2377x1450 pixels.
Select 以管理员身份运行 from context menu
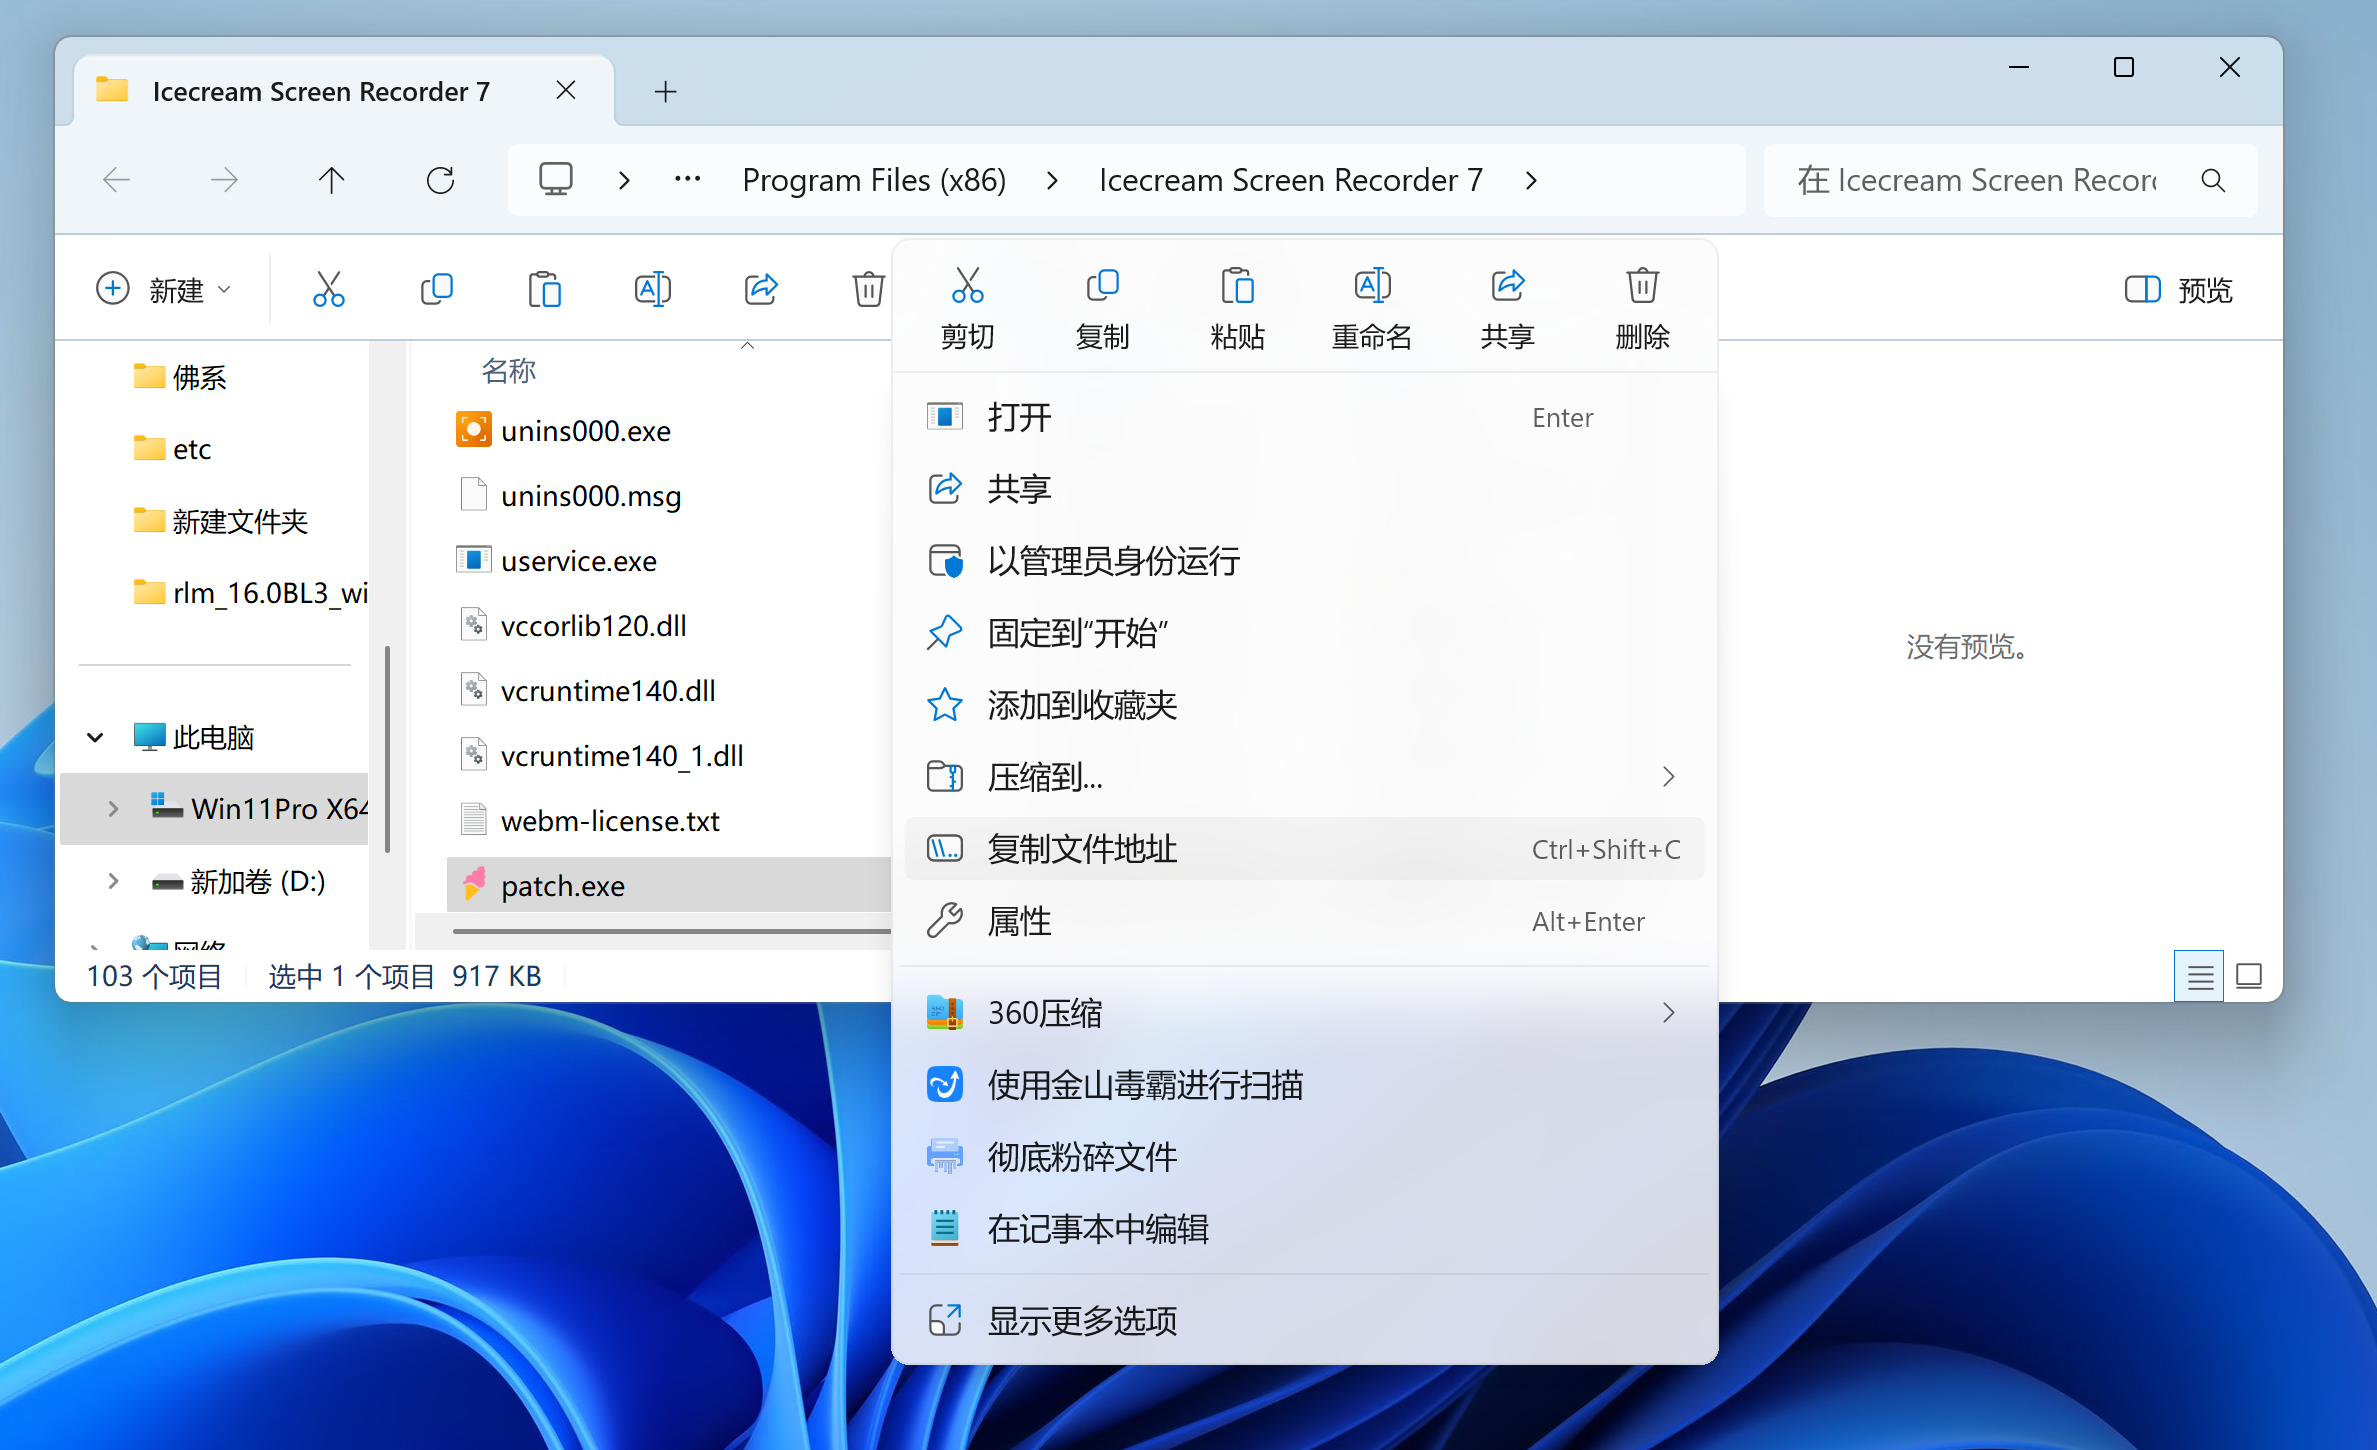pyautogui.click(x=1113, y=561)
